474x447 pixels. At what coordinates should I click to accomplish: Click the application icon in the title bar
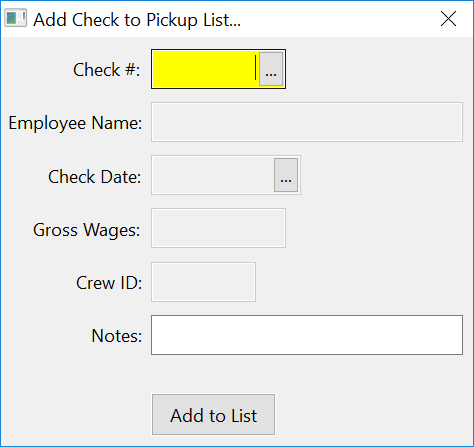coord(15,19)
